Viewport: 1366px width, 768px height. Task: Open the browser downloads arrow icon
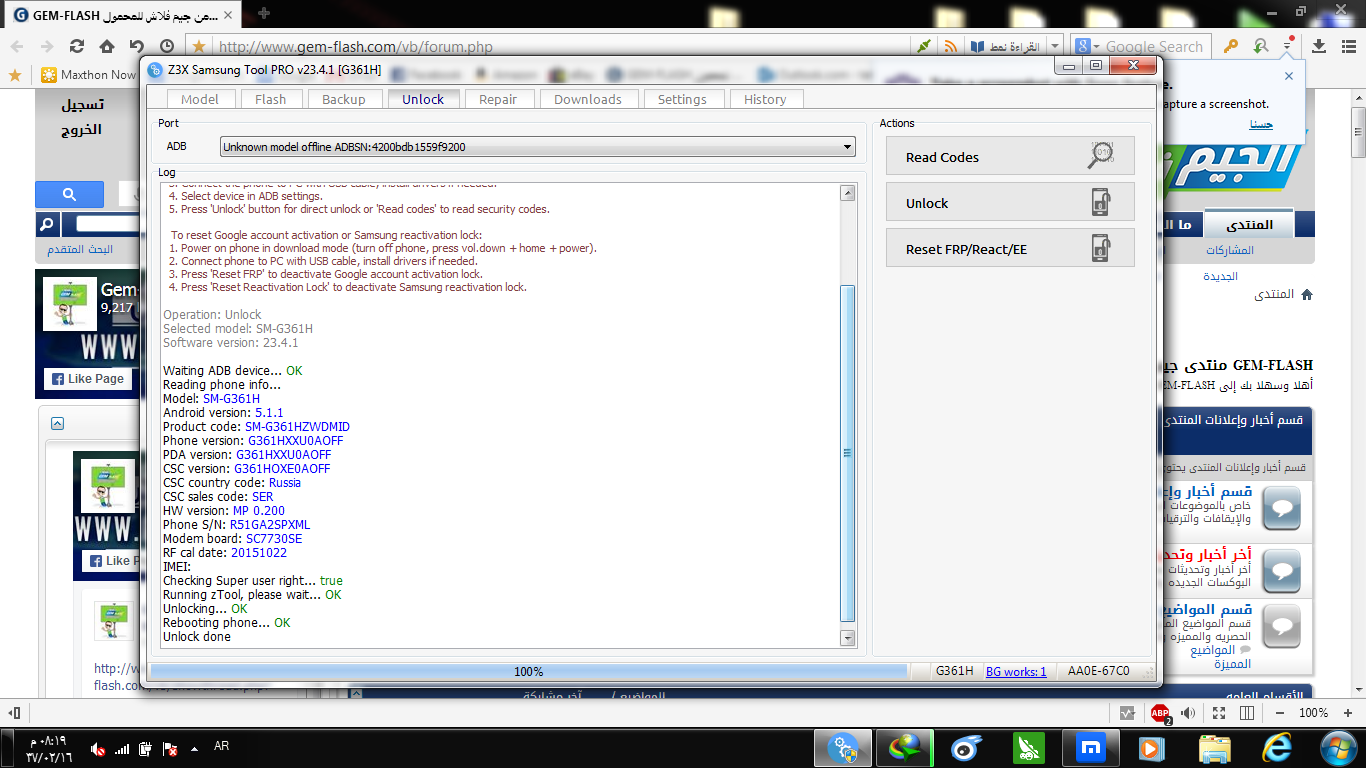tap(1319, 46)
